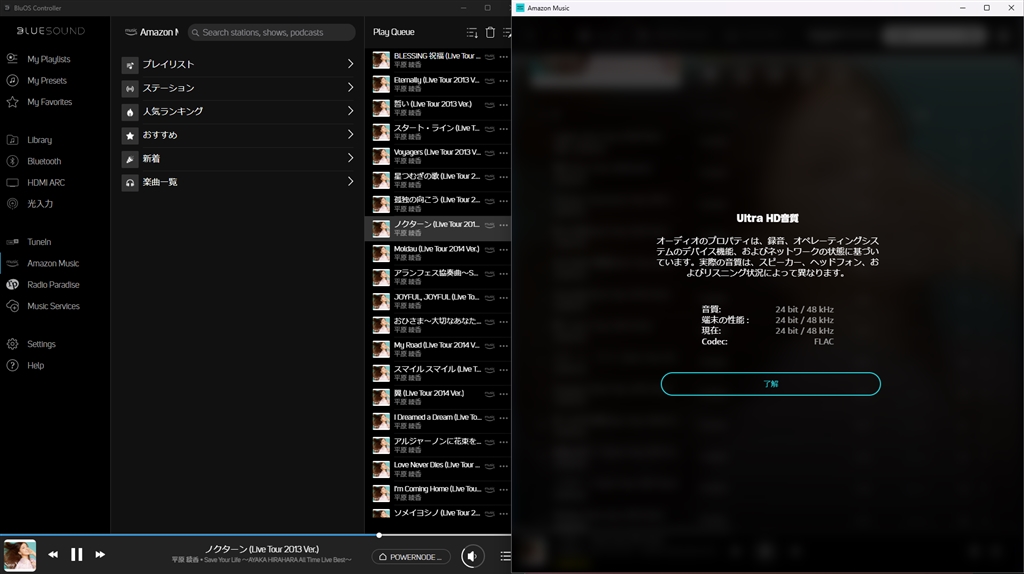The width and height of the screenshot is (1024, 574).
Task: Click the プレイリスト playlist icon
Action: (x=130, y=65)
